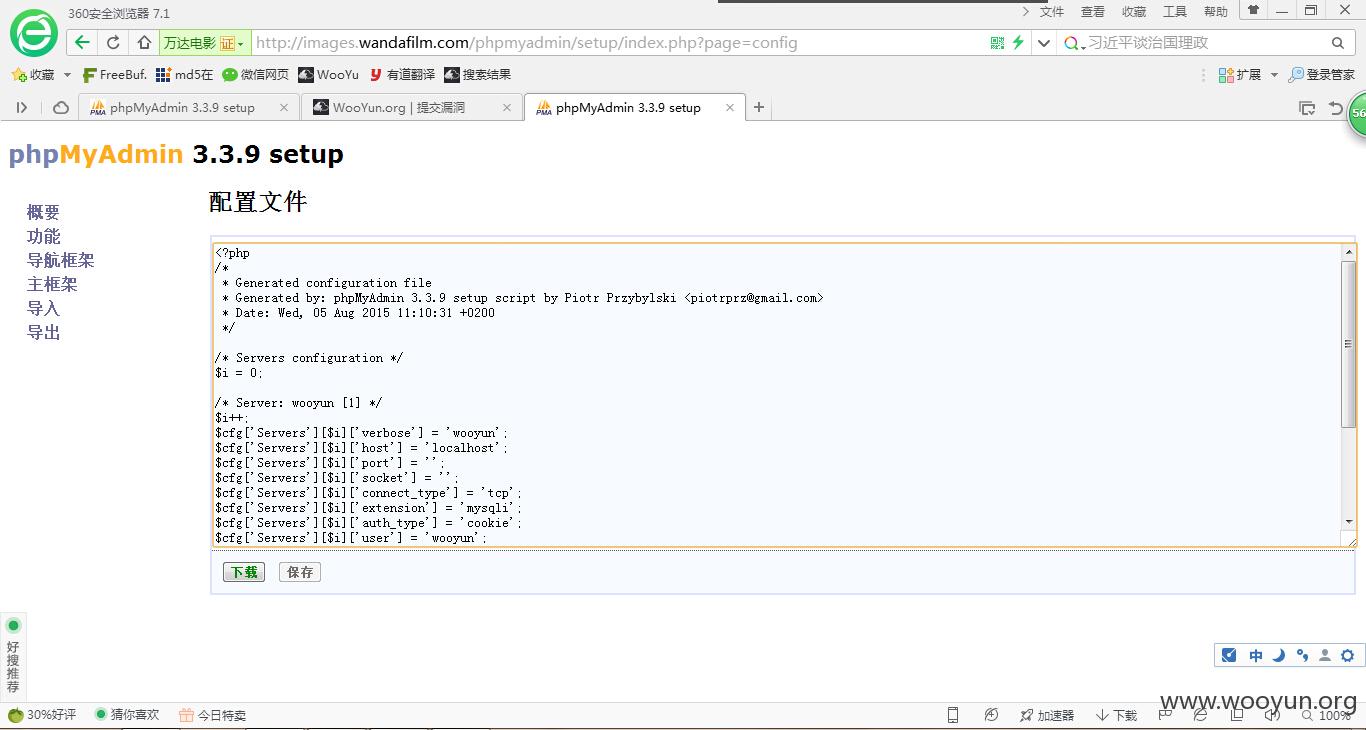Viewport: 1366px width, 730px height.
Task: Click the 下载 download config button
Action: click(244, 572)
